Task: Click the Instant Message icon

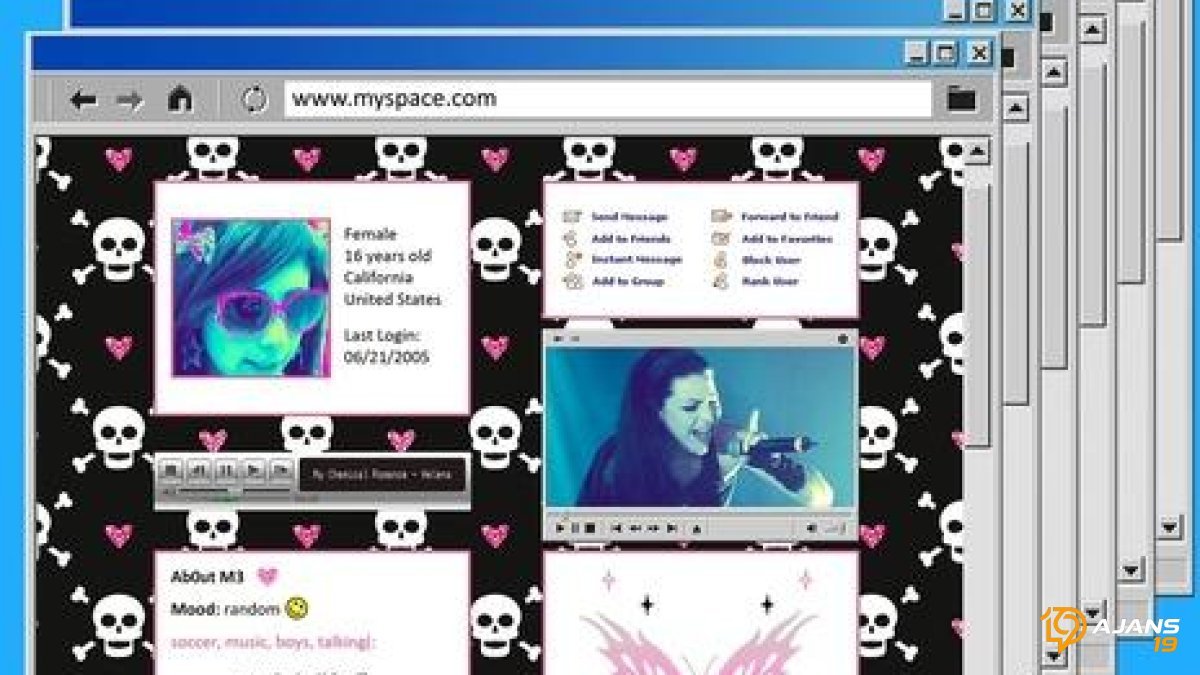Action: pos(573,260)
